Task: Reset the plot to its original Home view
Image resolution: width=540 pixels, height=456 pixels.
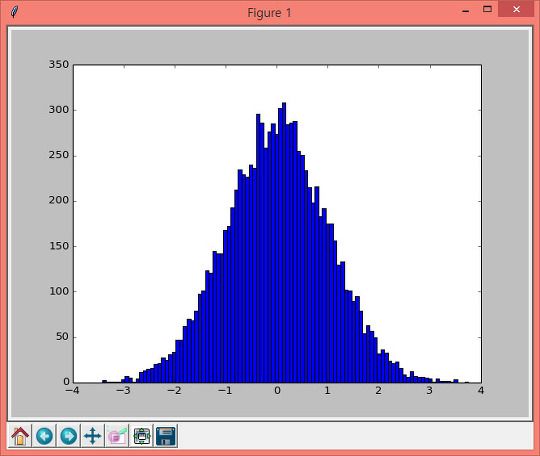Action: (20, 436)
